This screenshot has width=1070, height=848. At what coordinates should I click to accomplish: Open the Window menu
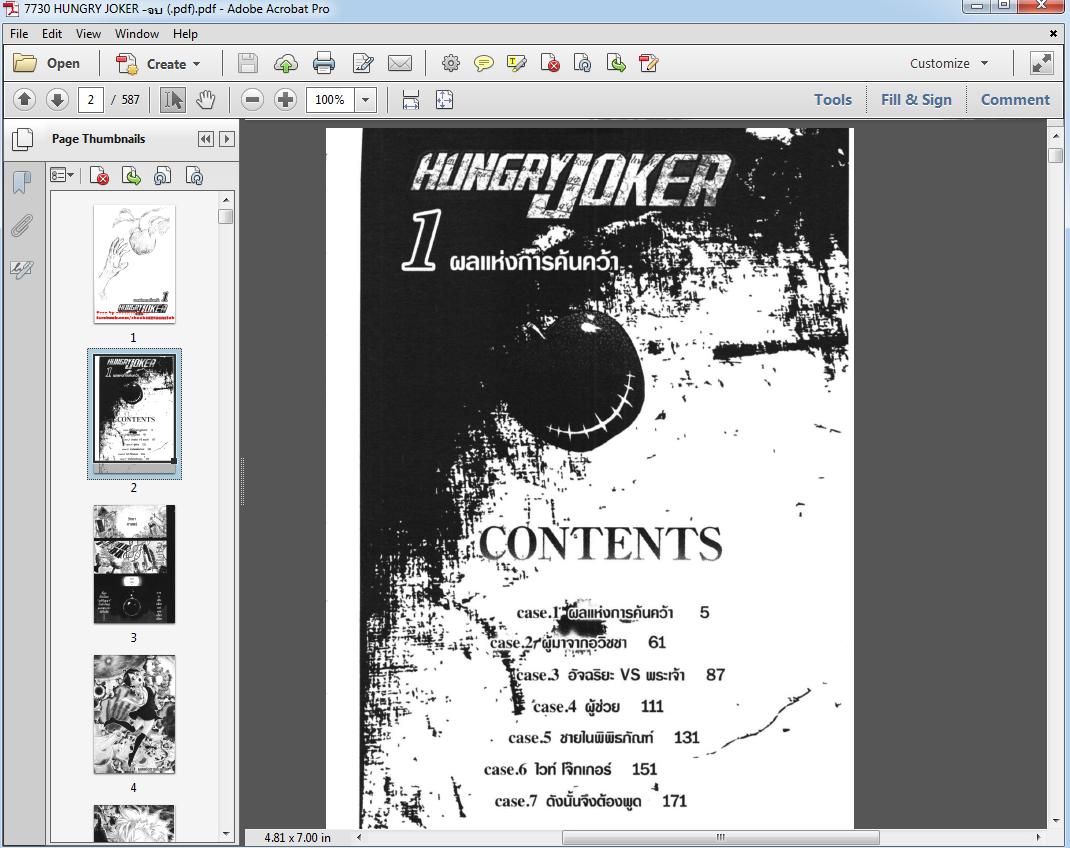[136, 33]
